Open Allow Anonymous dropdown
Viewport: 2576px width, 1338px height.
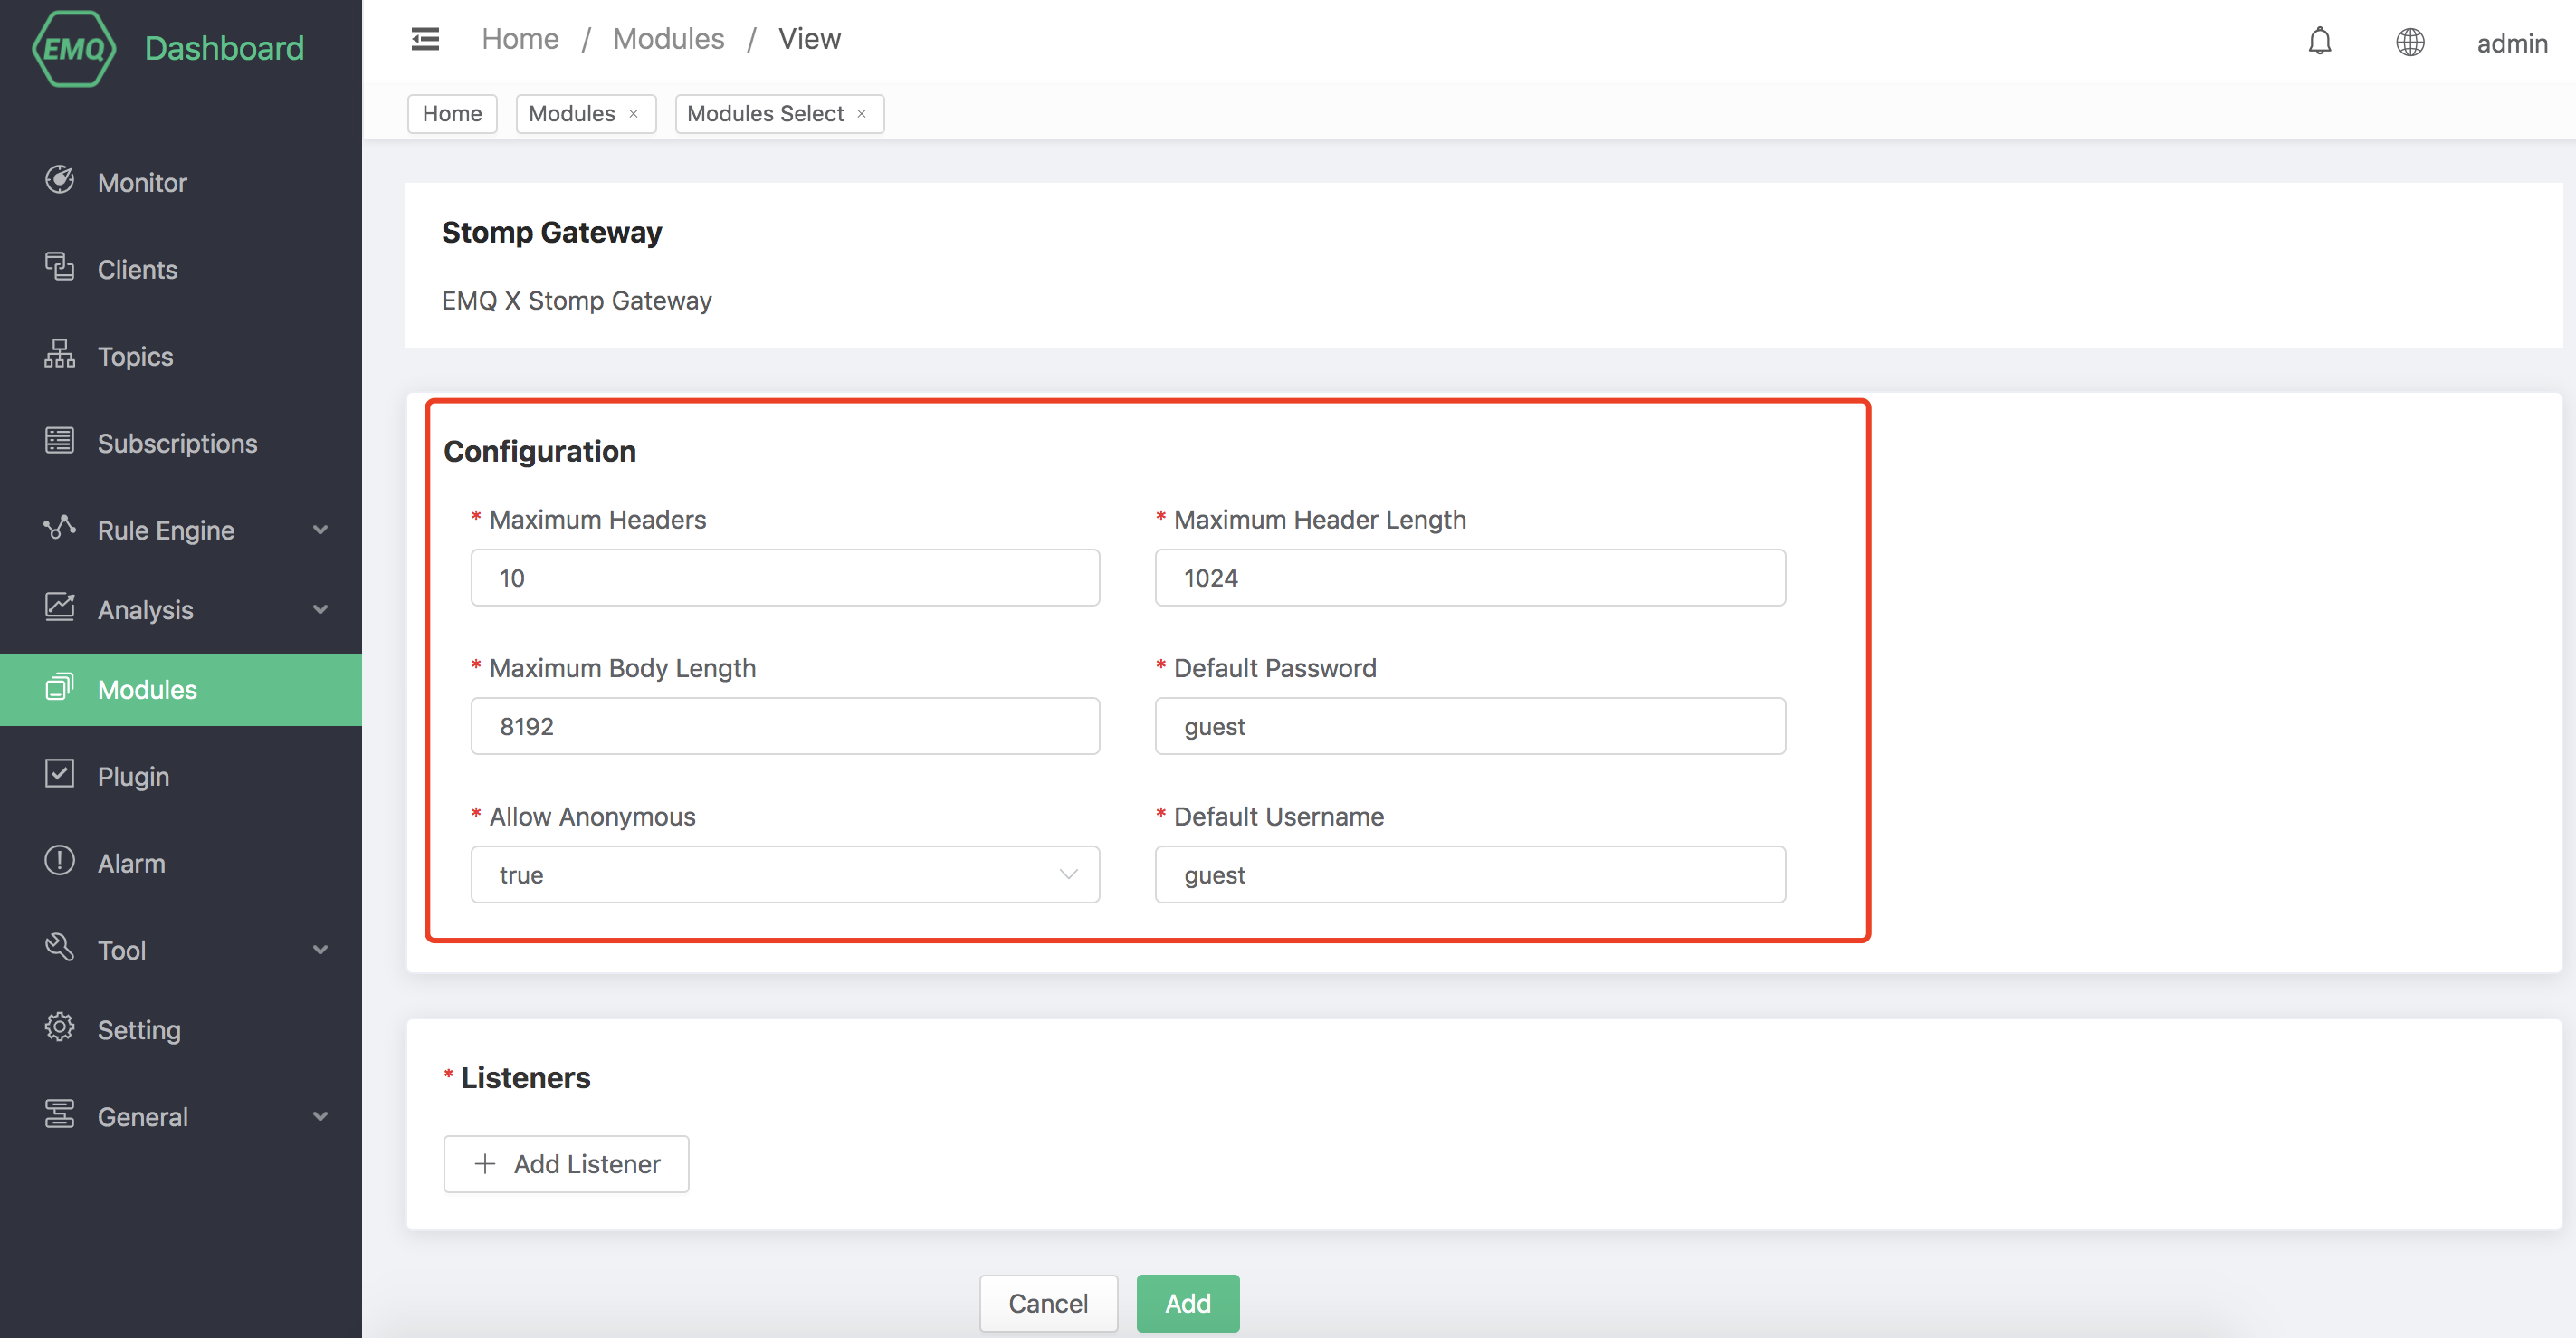(785, 875)
